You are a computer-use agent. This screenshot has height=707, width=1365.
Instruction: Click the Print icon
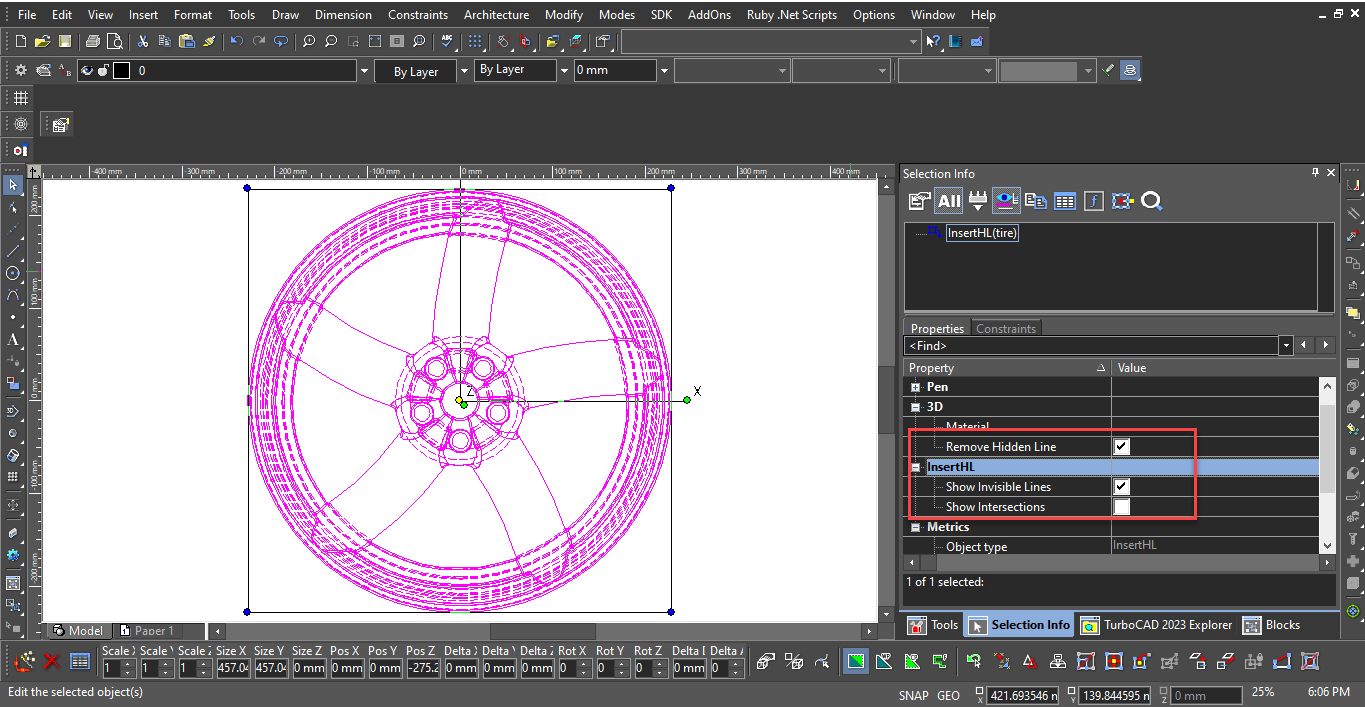[x=93, y=41]
